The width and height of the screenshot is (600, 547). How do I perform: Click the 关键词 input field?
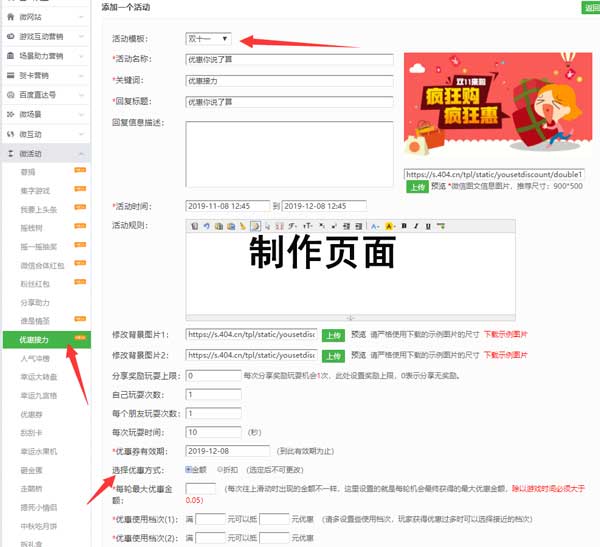289,81
